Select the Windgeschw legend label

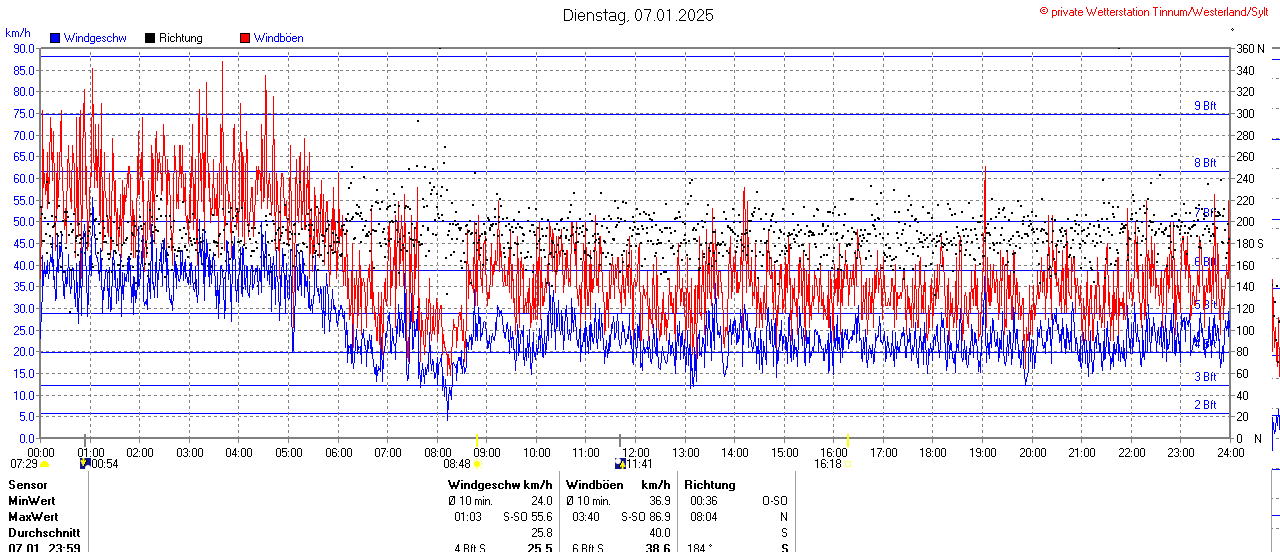pos(95,38)
